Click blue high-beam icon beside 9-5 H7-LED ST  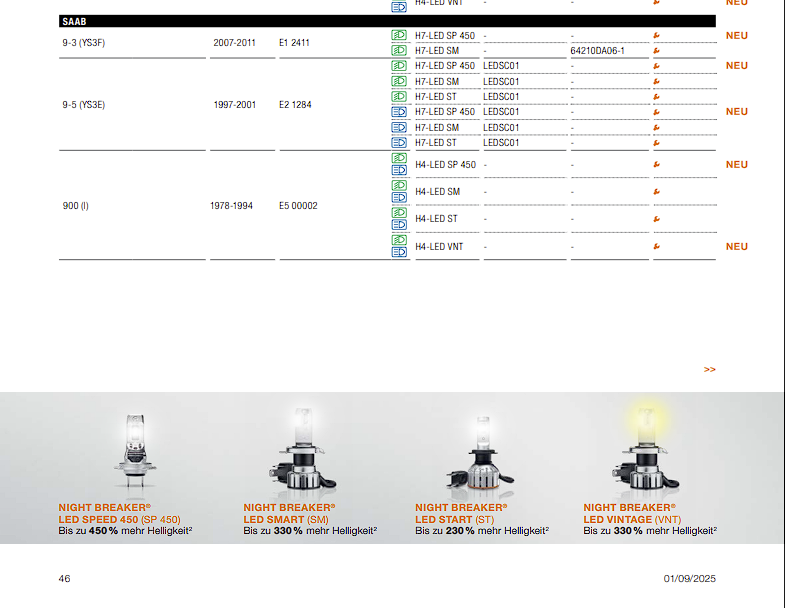(x=399, y=143)
